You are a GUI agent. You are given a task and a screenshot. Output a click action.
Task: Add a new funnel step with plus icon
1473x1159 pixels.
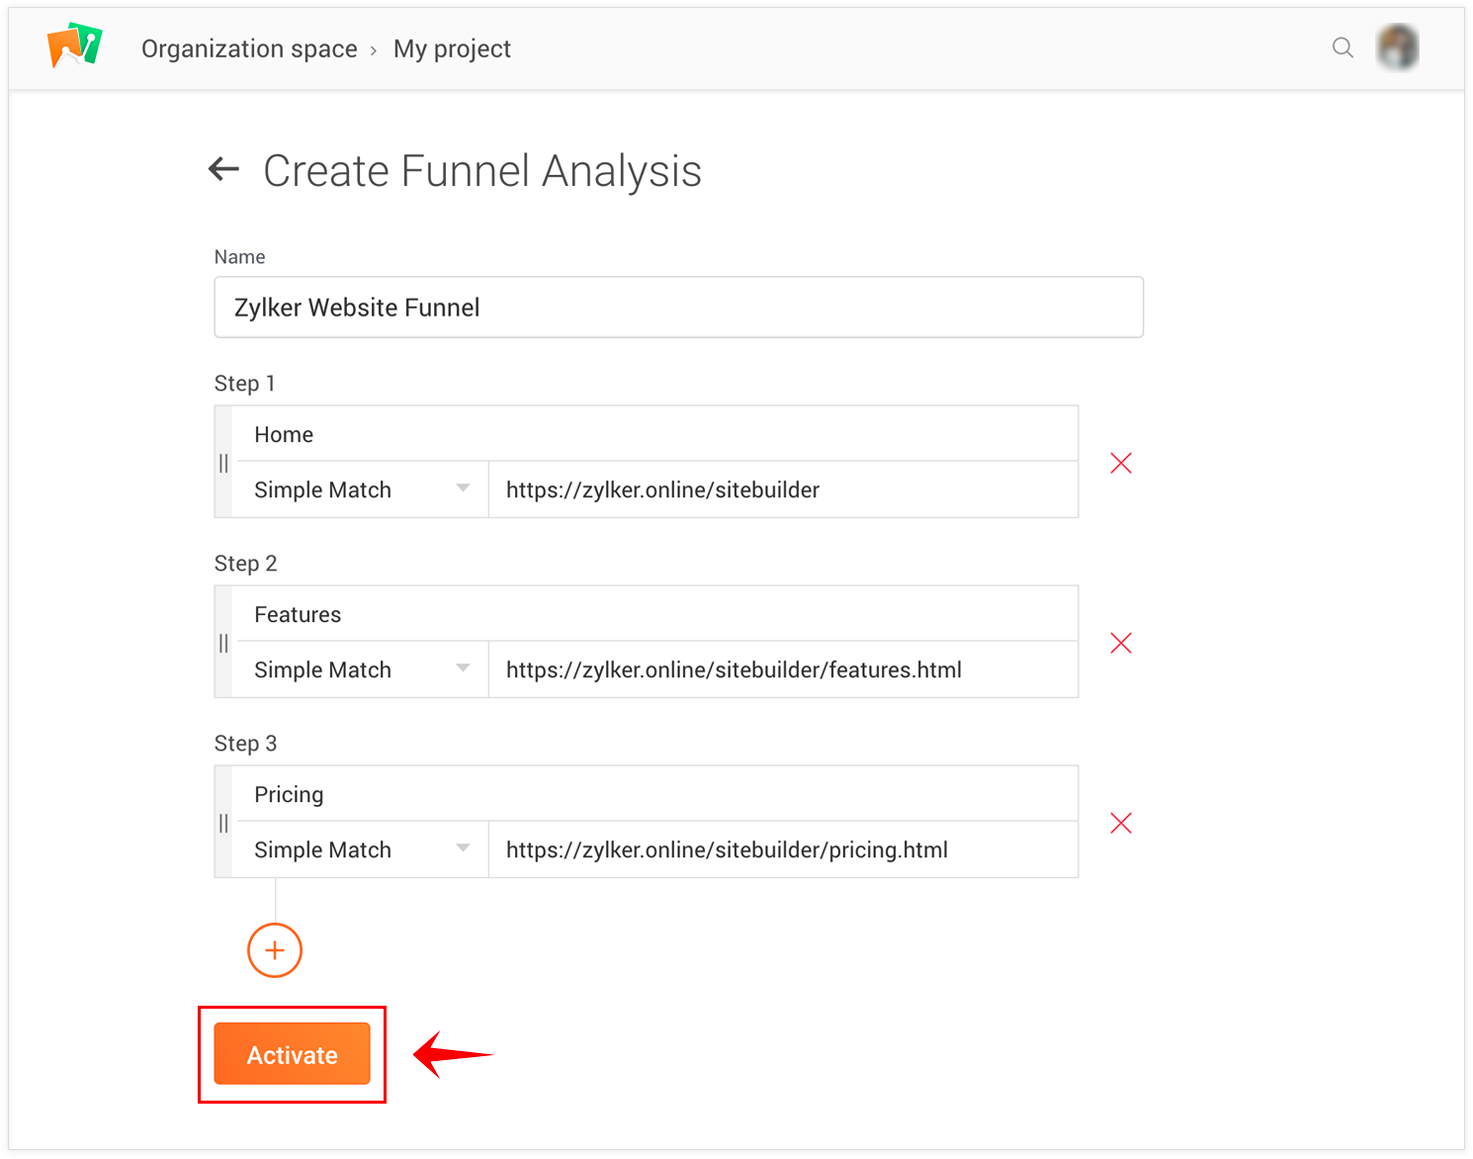[x=275, y=950]
